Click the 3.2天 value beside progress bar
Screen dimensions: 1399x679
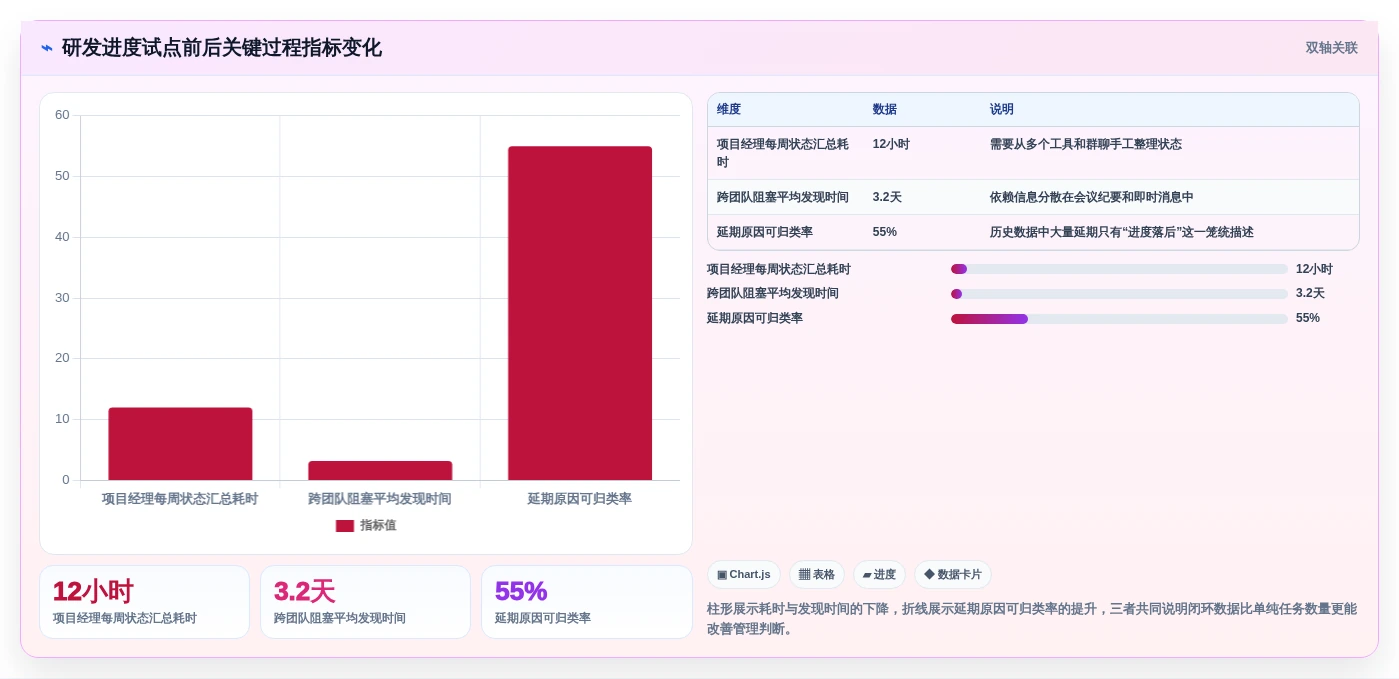coord(1310,294)
